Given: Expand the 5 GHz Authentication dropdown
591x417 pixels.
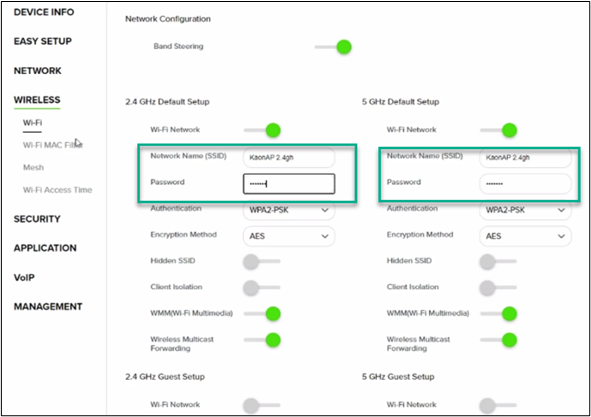Looking at the screenshot, I should point(525,210).
